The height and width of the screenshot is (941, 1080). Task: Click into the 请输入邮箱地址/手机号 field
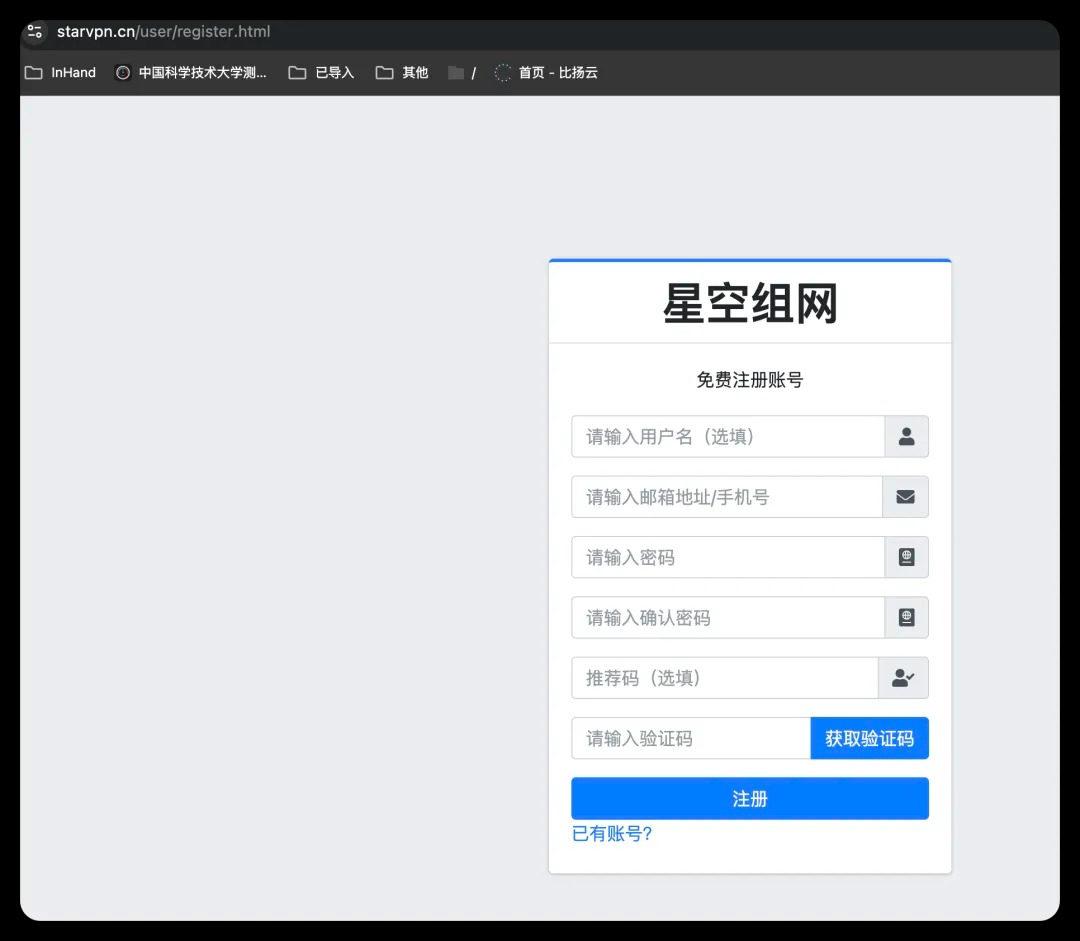(x=726, y=497)
